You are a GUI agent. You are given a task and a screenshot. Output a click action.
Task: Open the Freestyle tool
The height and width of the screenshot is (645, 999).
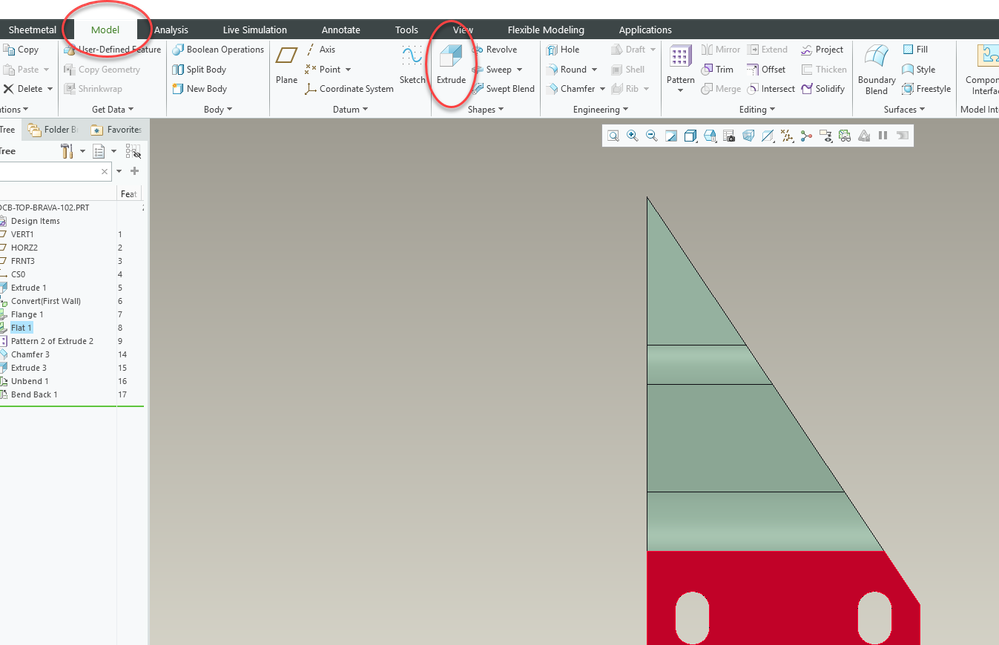(x=926, y=89)
